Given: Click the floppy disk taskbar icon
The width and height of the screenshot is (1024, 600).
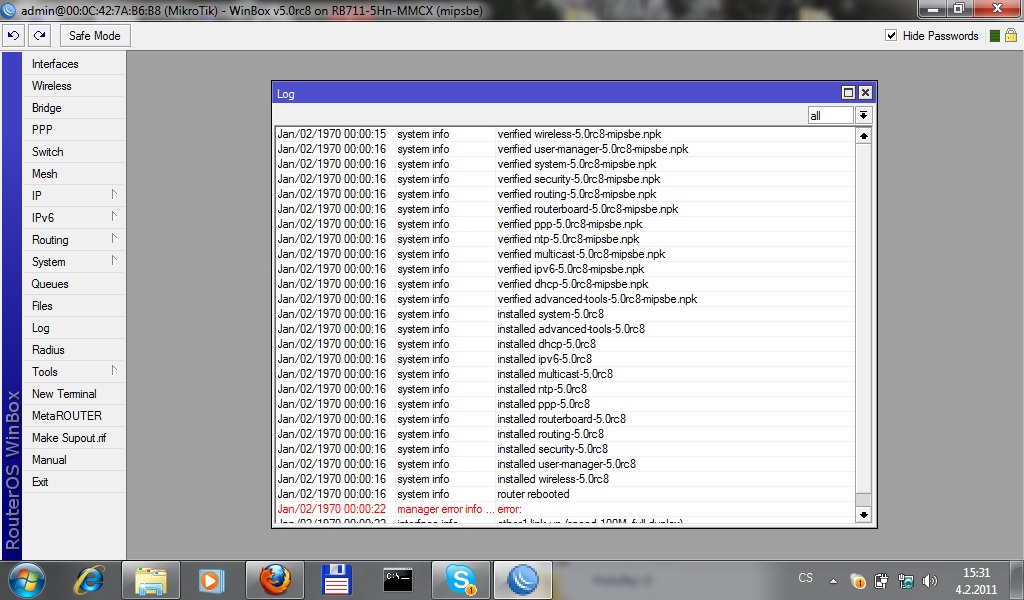Looking at the screenshot, I should click(336, 580).
